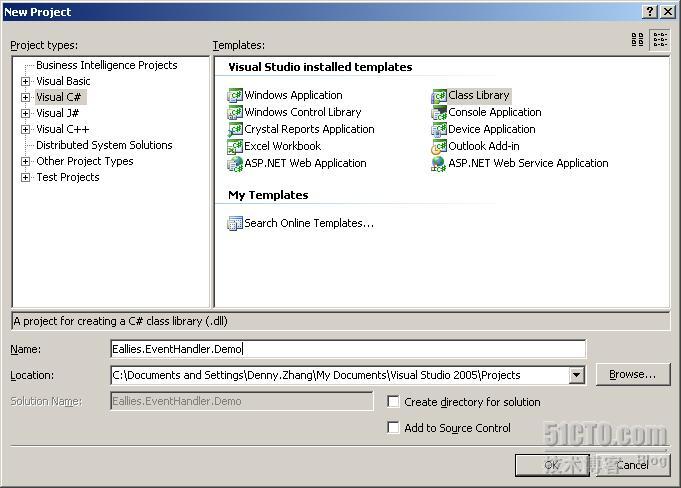Select Distributed System Solutions type
The width and height of the screenshot is (681, 488).
[104, 145]
